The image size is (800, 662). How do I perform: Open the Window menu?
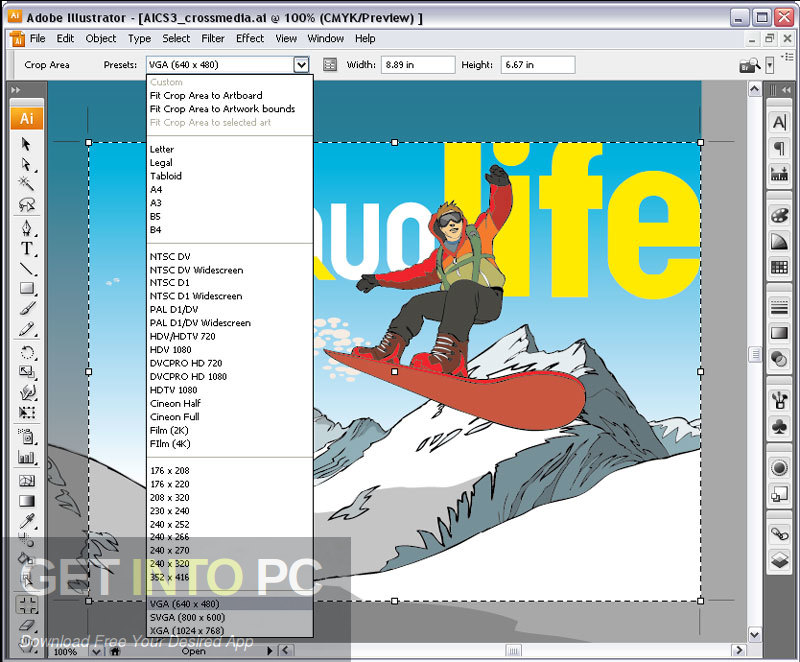[325, 38]
